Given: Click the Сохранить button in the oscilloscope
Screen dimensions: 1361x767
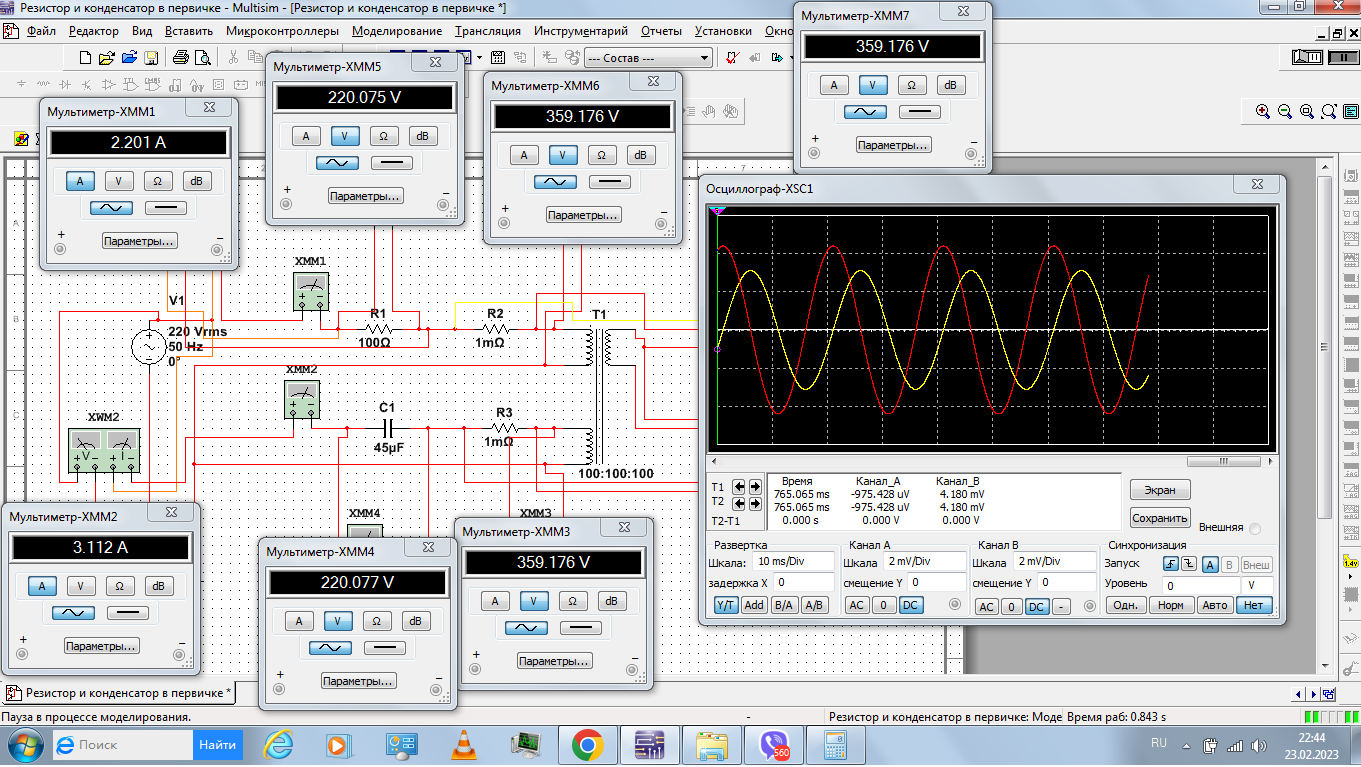Looking at the screenshot, I should [1160, 518].
